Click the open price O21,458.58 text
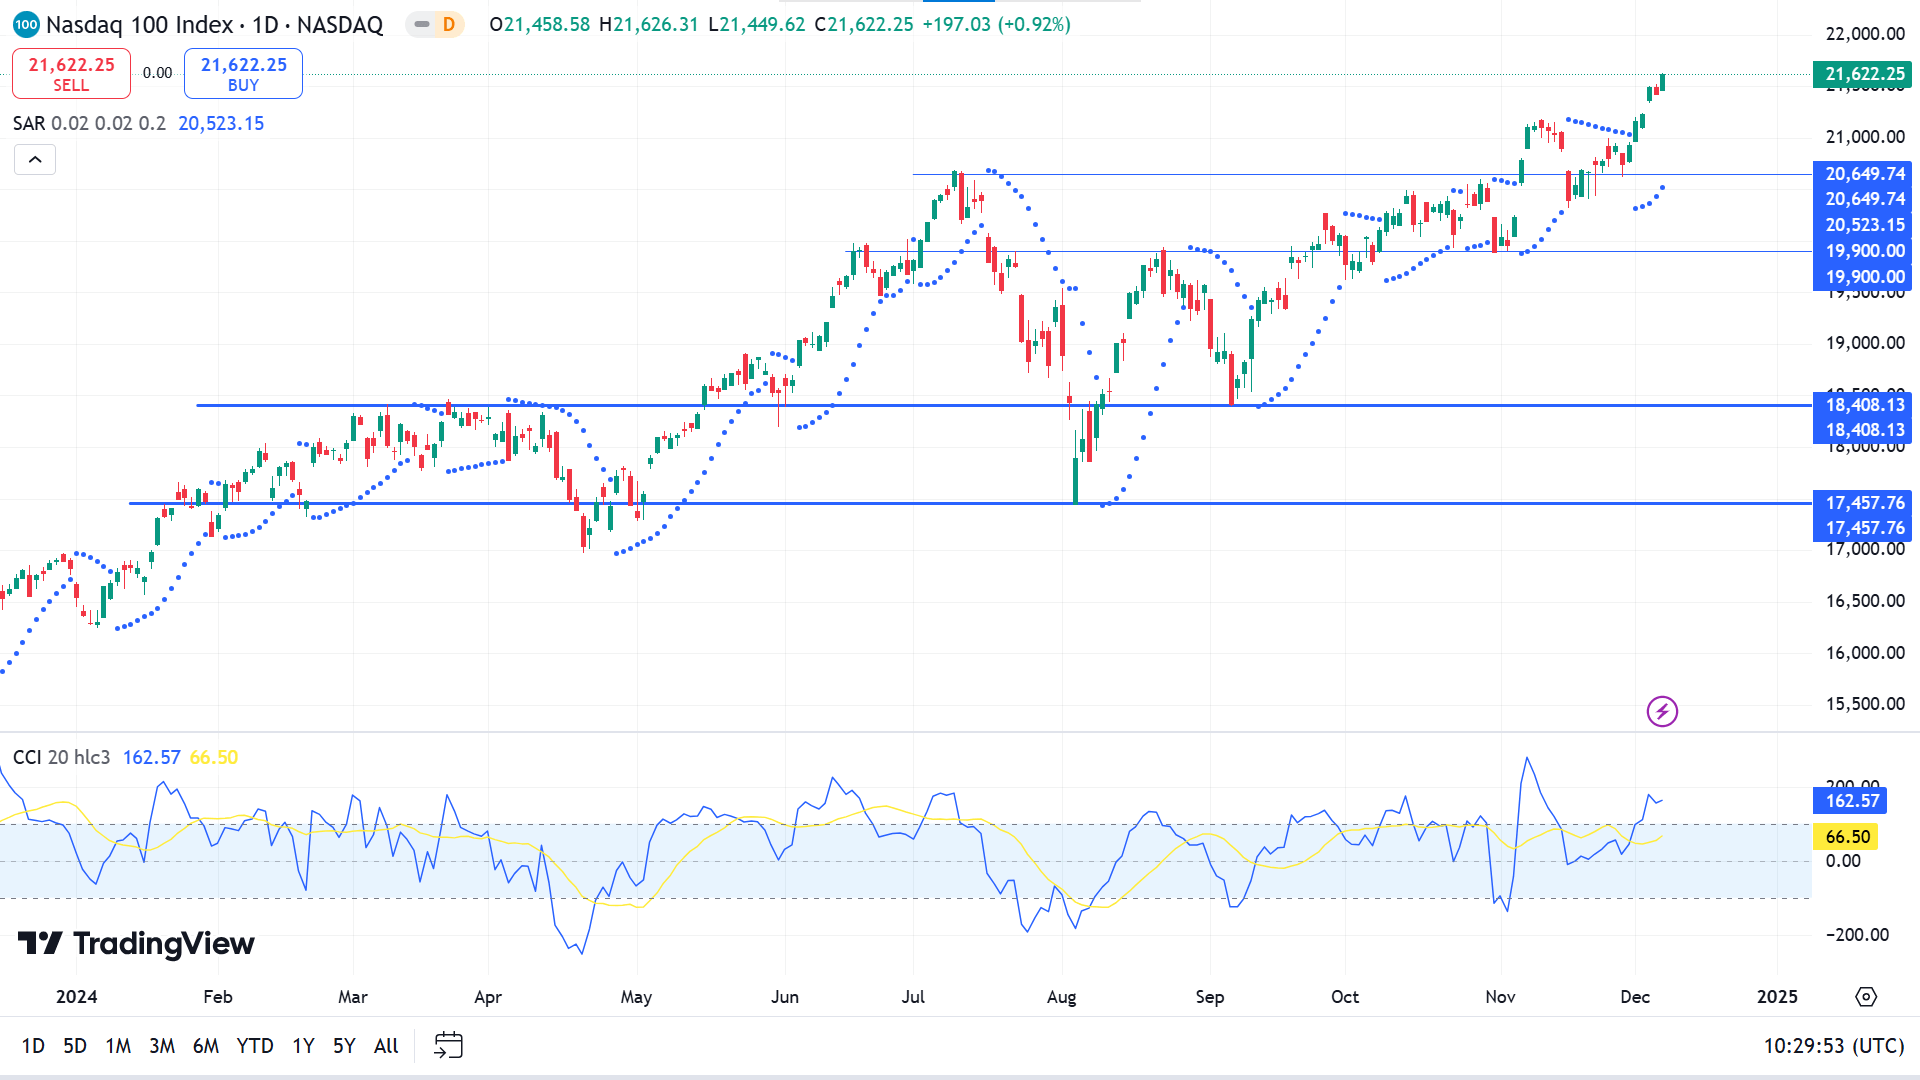Screen dimensions: 1920x1080 [x=540, y=24]
